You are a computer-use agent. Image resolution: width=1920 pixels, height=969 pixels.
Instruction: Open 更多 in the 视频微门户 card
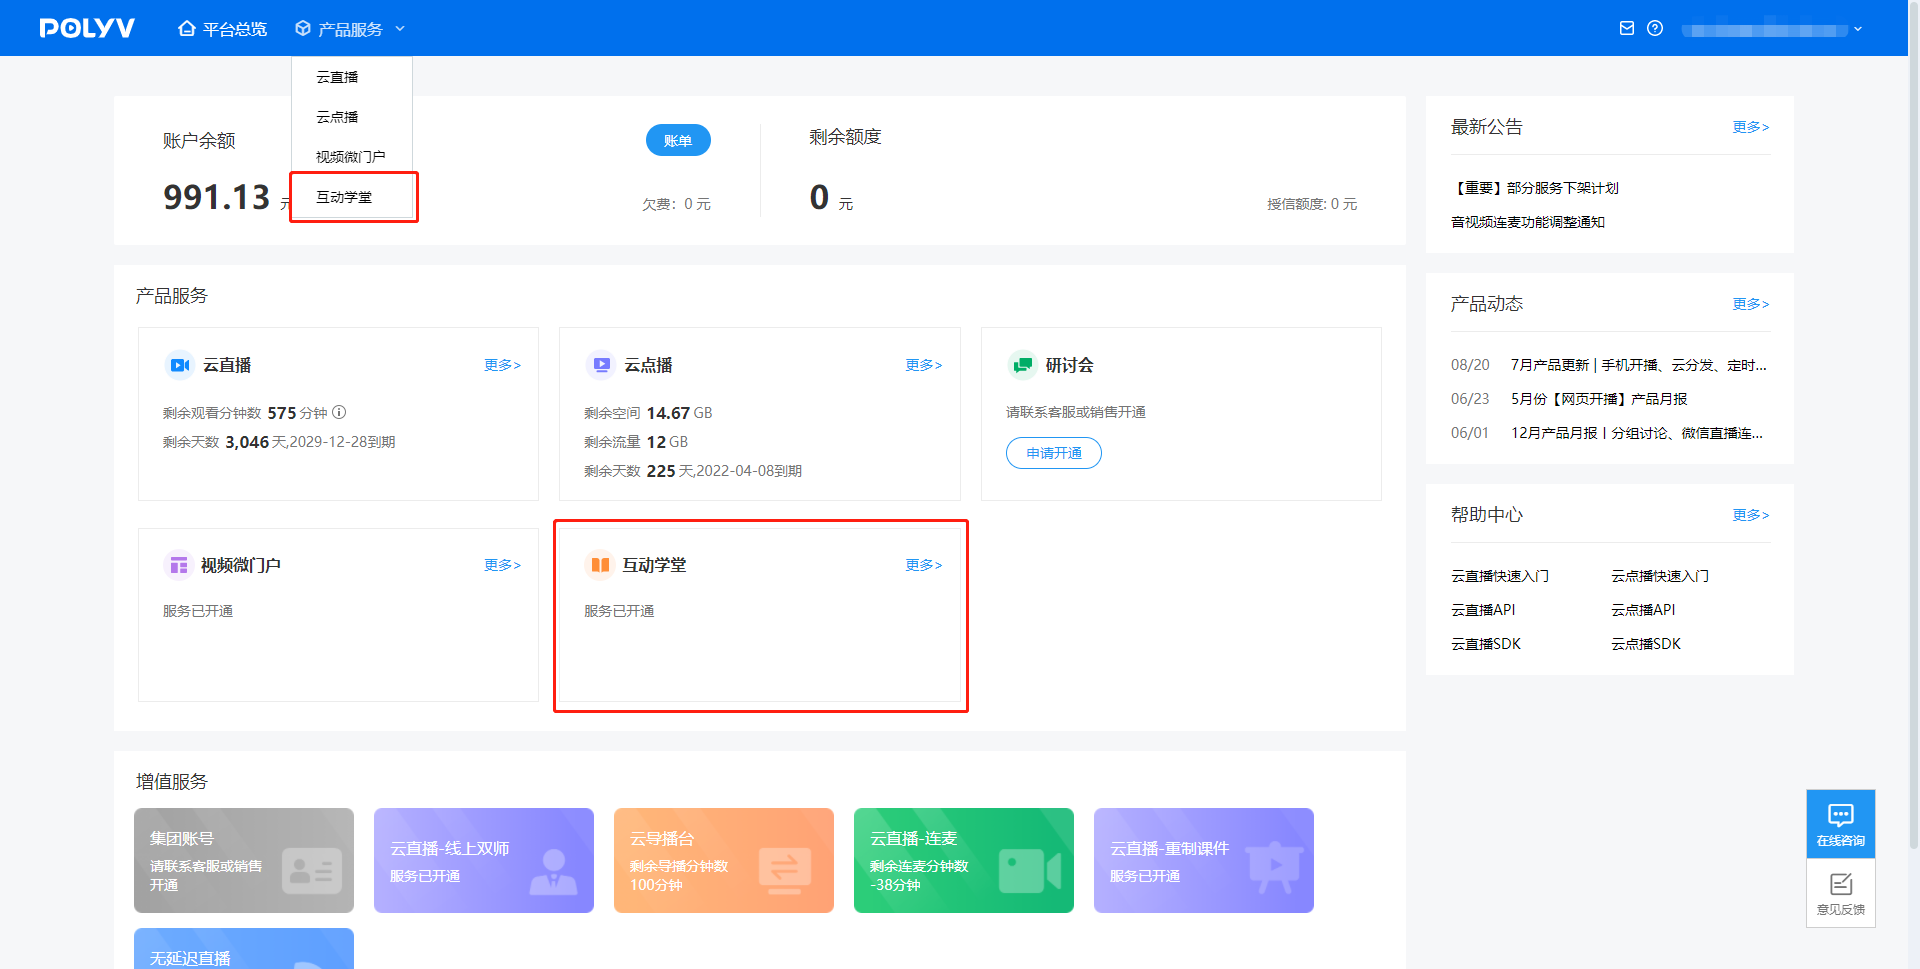point(502,565)
